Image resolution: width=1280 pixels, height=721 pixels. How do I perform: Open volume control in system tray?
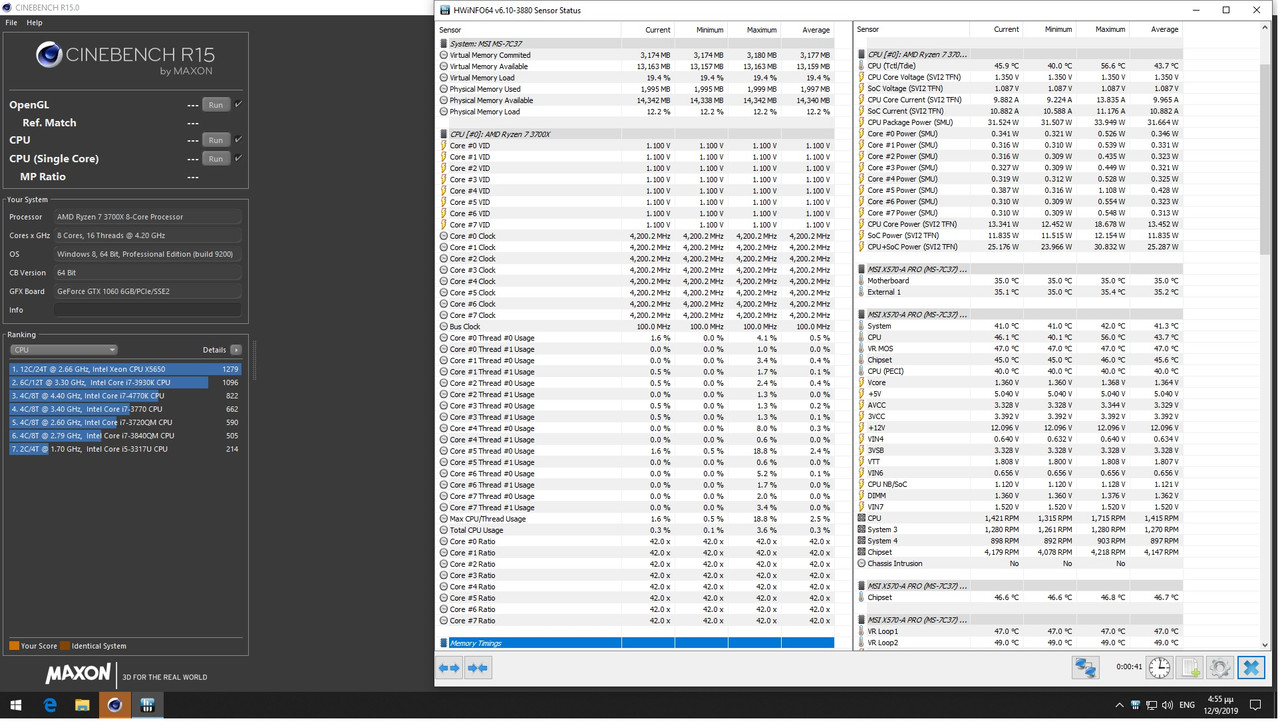(x=1167, y=706)
